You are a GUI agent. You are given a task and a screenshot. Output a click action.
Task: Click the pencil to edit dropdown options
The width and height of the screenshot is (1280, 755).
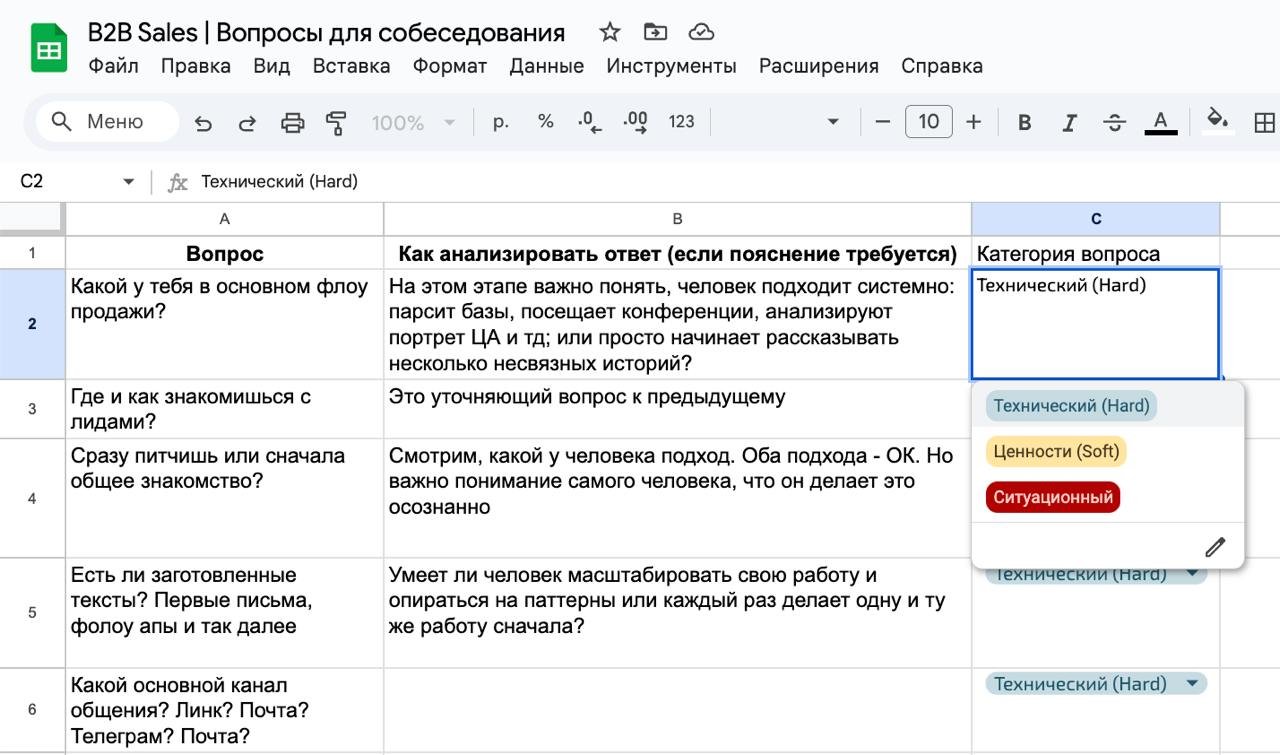(1214, 546)
